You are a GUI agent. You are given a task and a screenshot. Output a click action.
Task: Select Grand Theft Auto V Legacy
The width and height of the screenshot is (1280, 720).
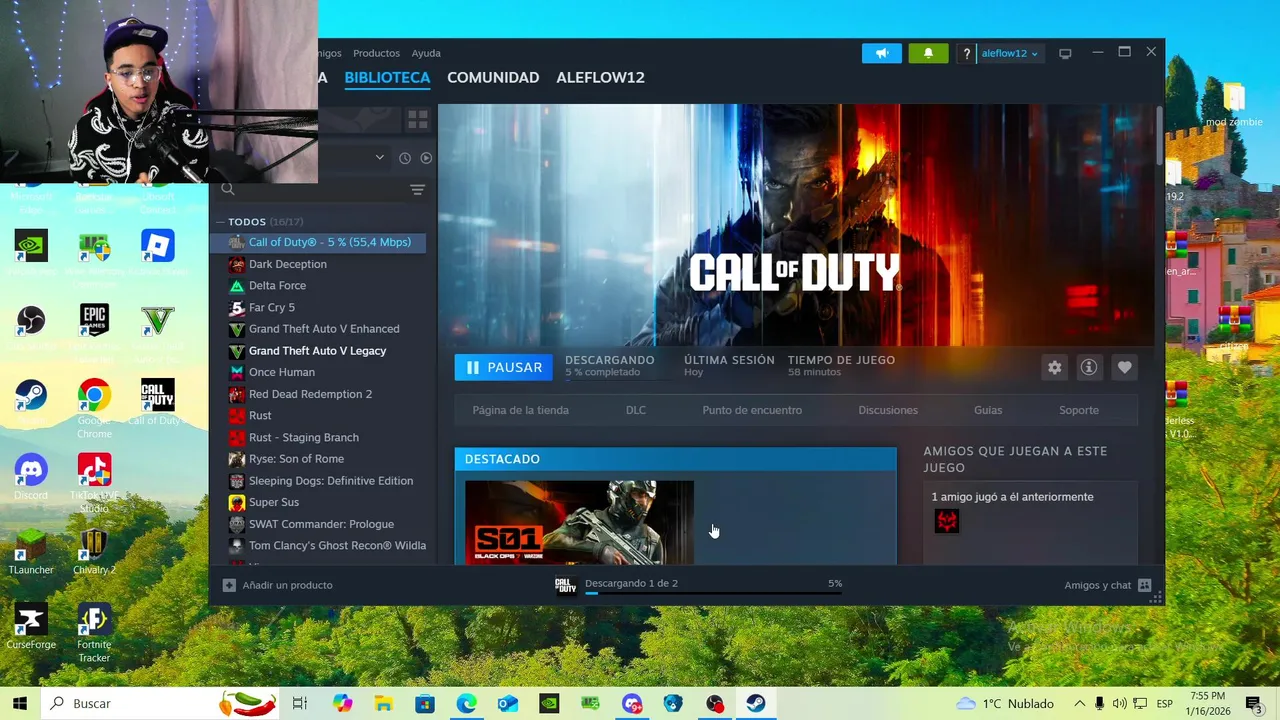pyautogui.click(x=318, y=351)
